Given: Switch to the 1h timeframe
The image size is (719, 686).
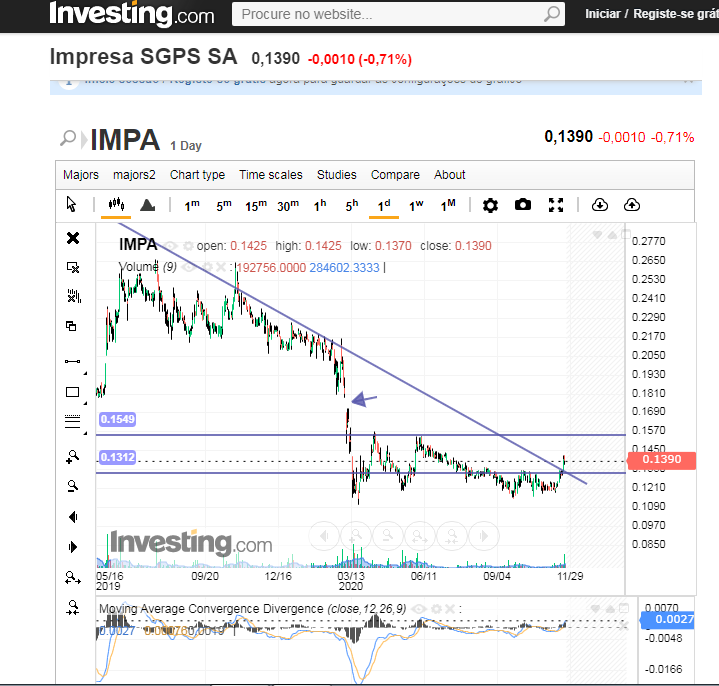Looking at the screenshot, I should point(320,205).
